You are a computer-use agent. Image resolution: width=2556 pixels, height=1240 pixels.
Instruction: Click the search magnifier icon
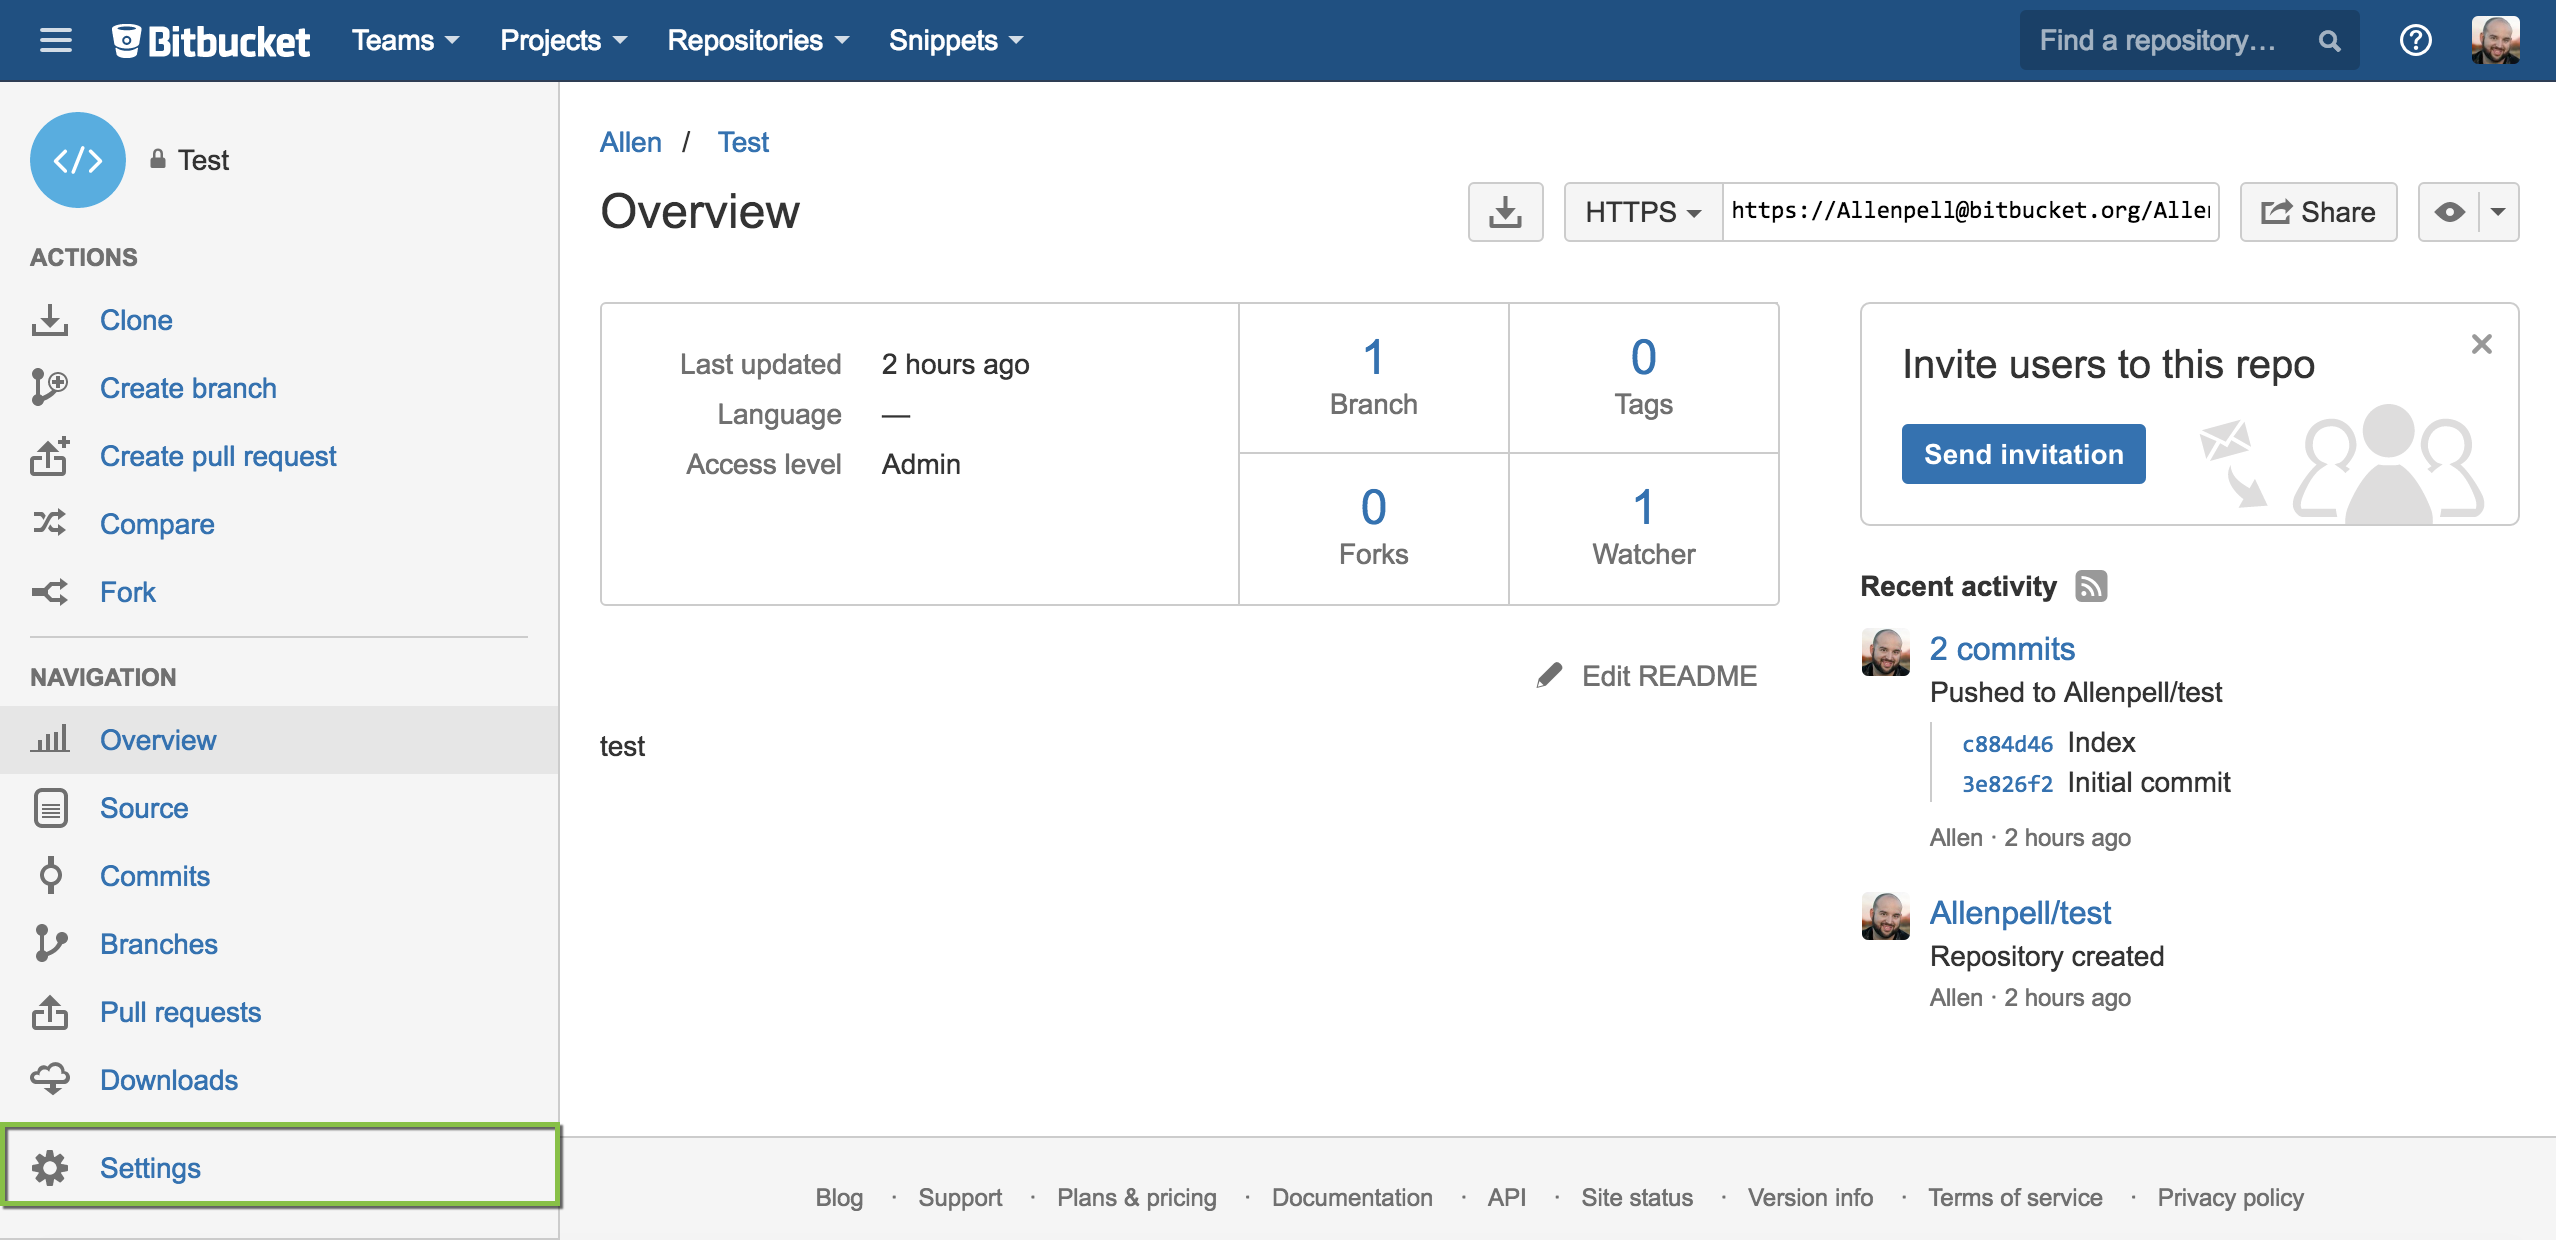coord(2329,41)
